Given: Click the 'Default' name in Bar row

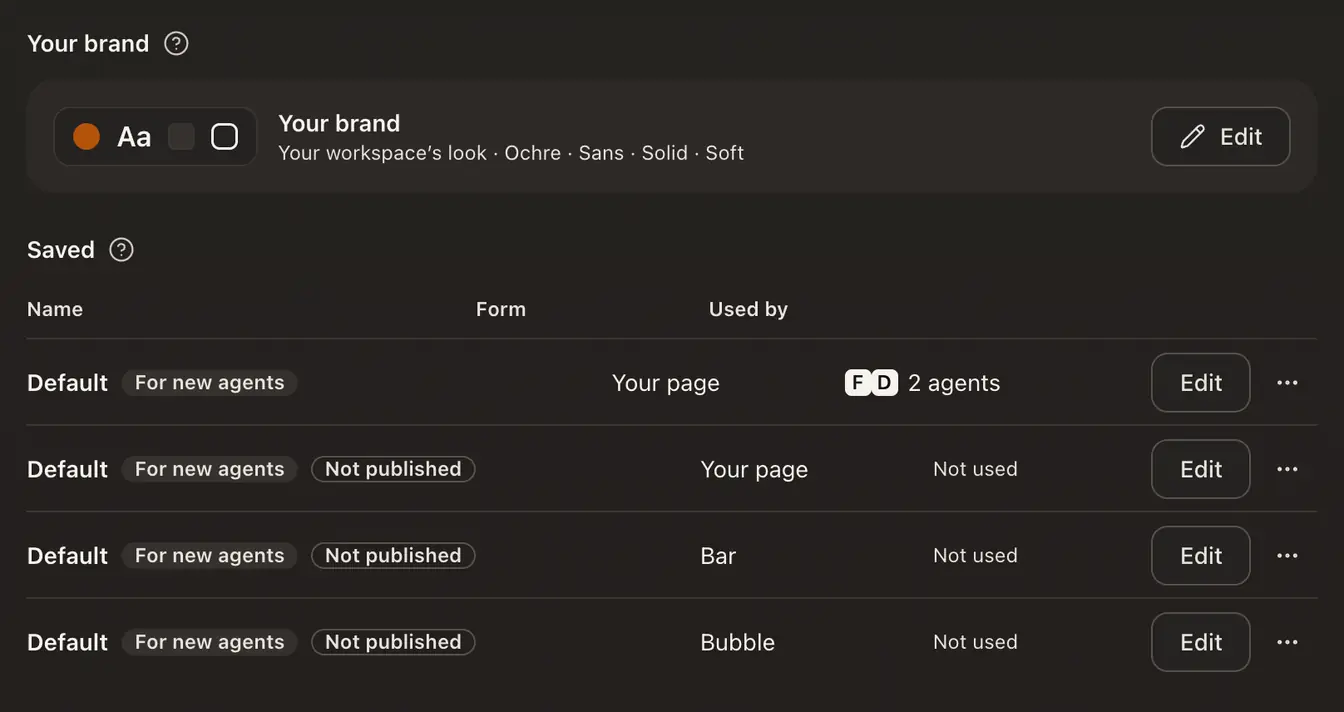Looking at the screenshot, I should [x=67, y=556].
